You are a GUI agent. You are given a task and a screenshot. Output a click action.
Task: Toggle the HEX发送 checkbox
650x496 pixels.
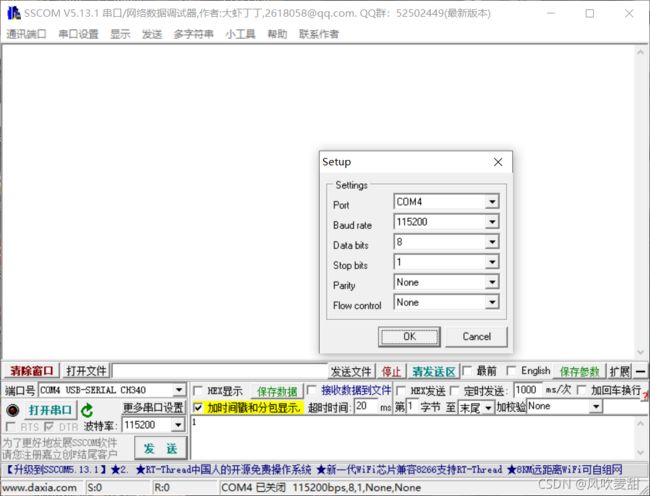[401, 390]
